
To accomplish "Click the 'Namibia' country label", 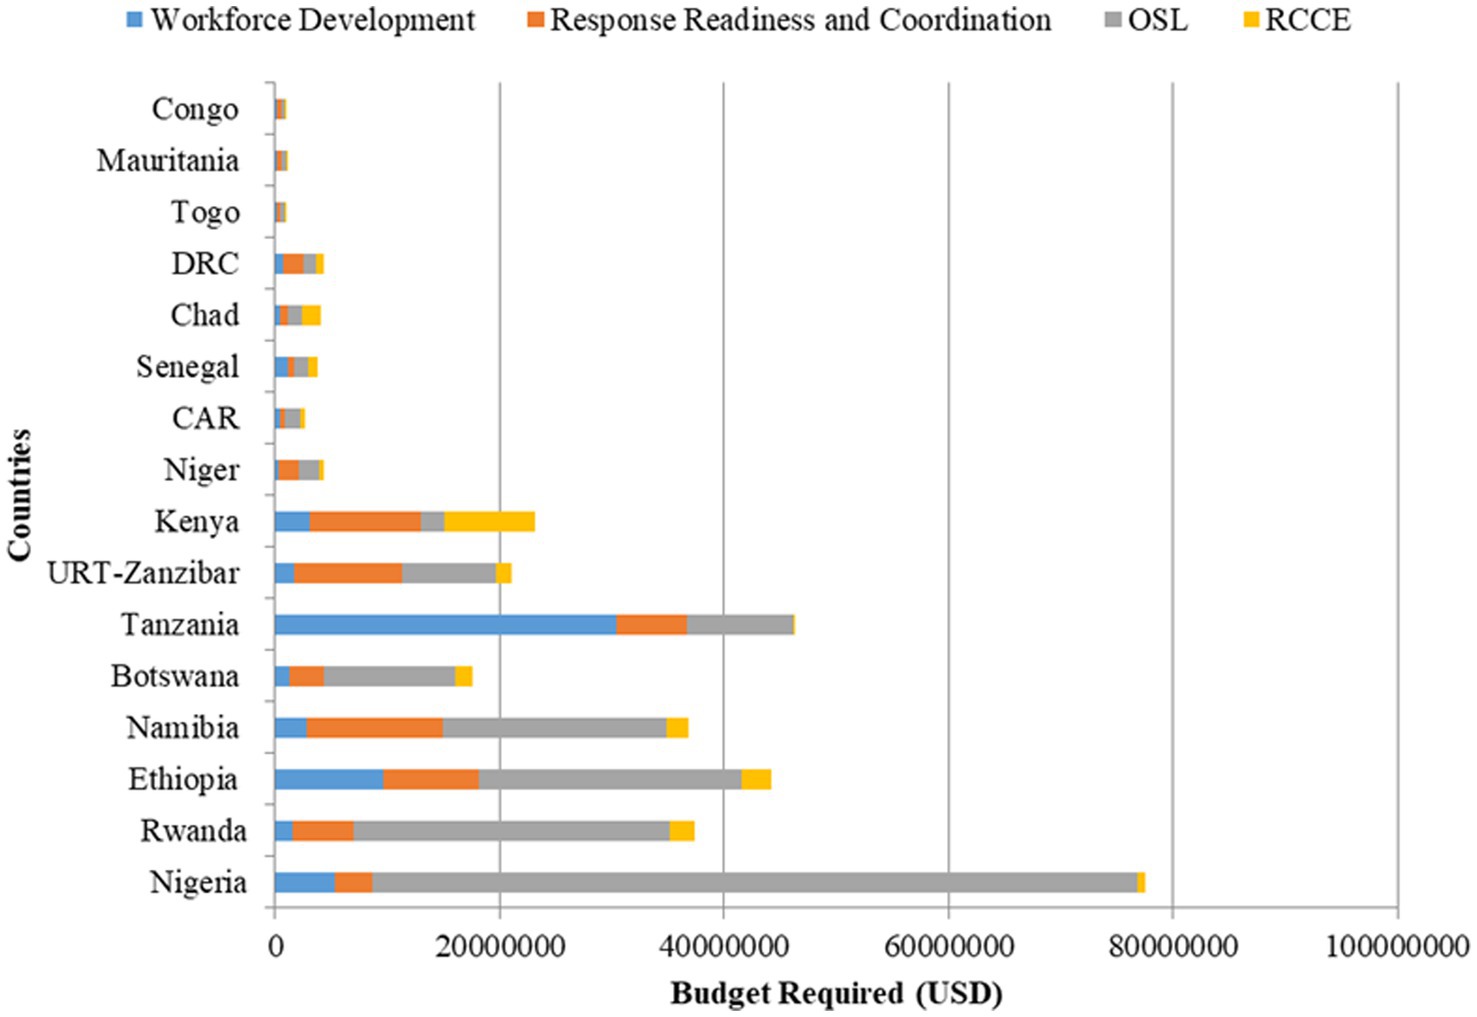I will tap(183, 728).
